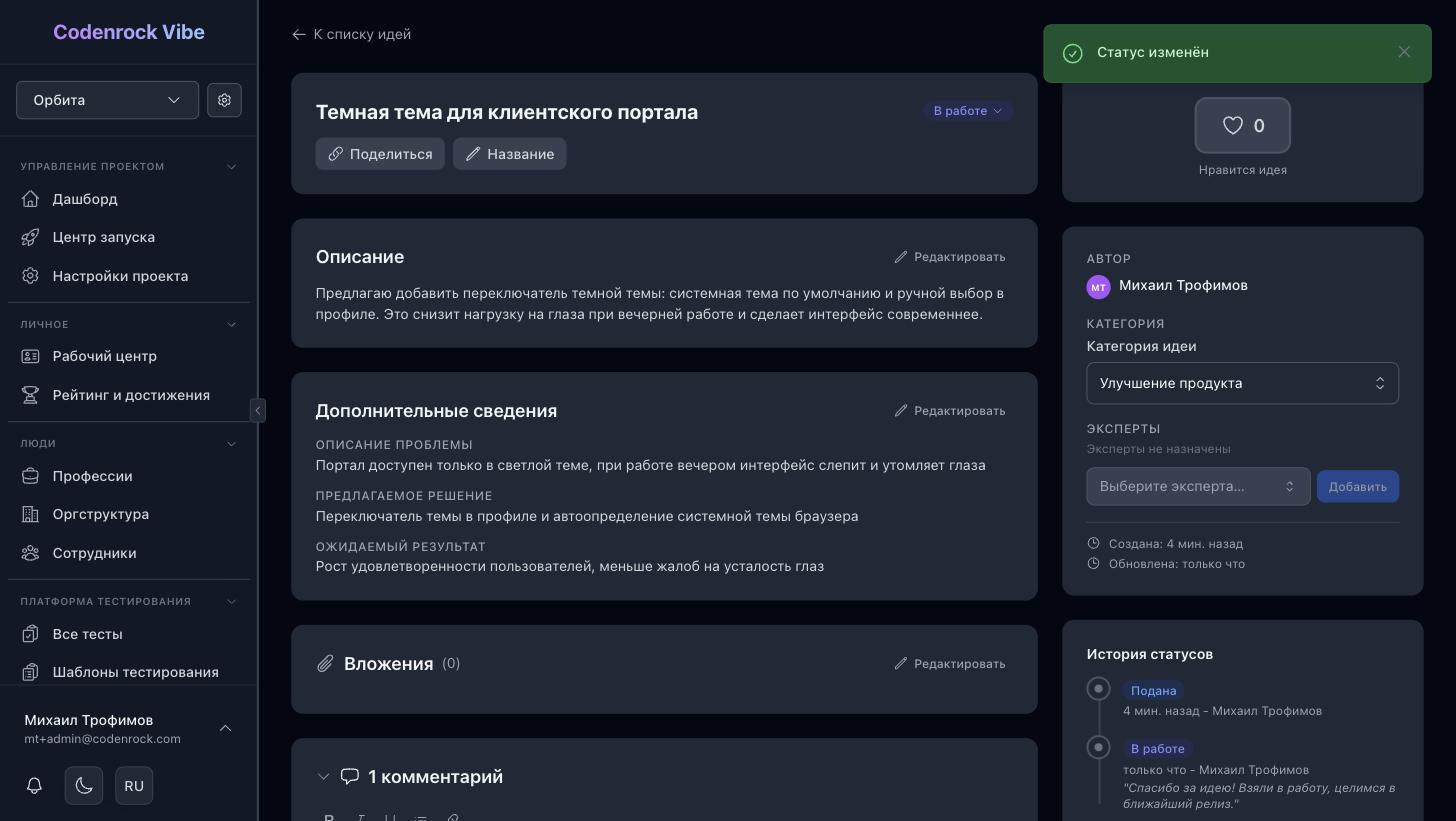Edit the Вложения section
1456x821 pixels.
click(950, 664)
